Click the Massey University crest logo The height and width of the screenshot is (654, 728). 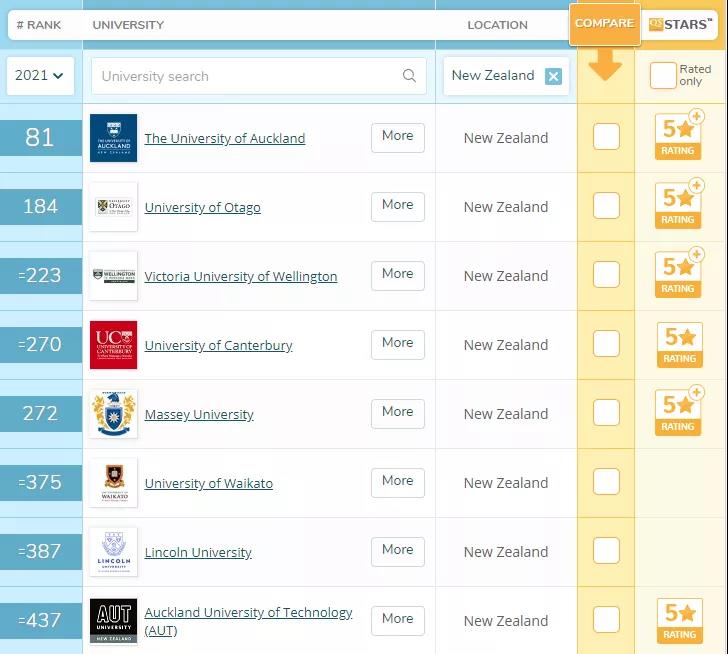(113, 414)
